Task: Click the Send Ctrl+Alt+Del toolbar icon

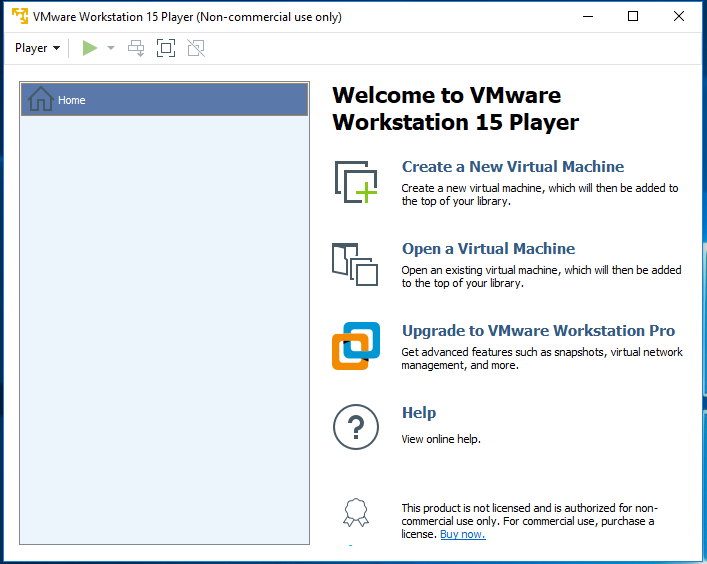Action: pos(136,48)
